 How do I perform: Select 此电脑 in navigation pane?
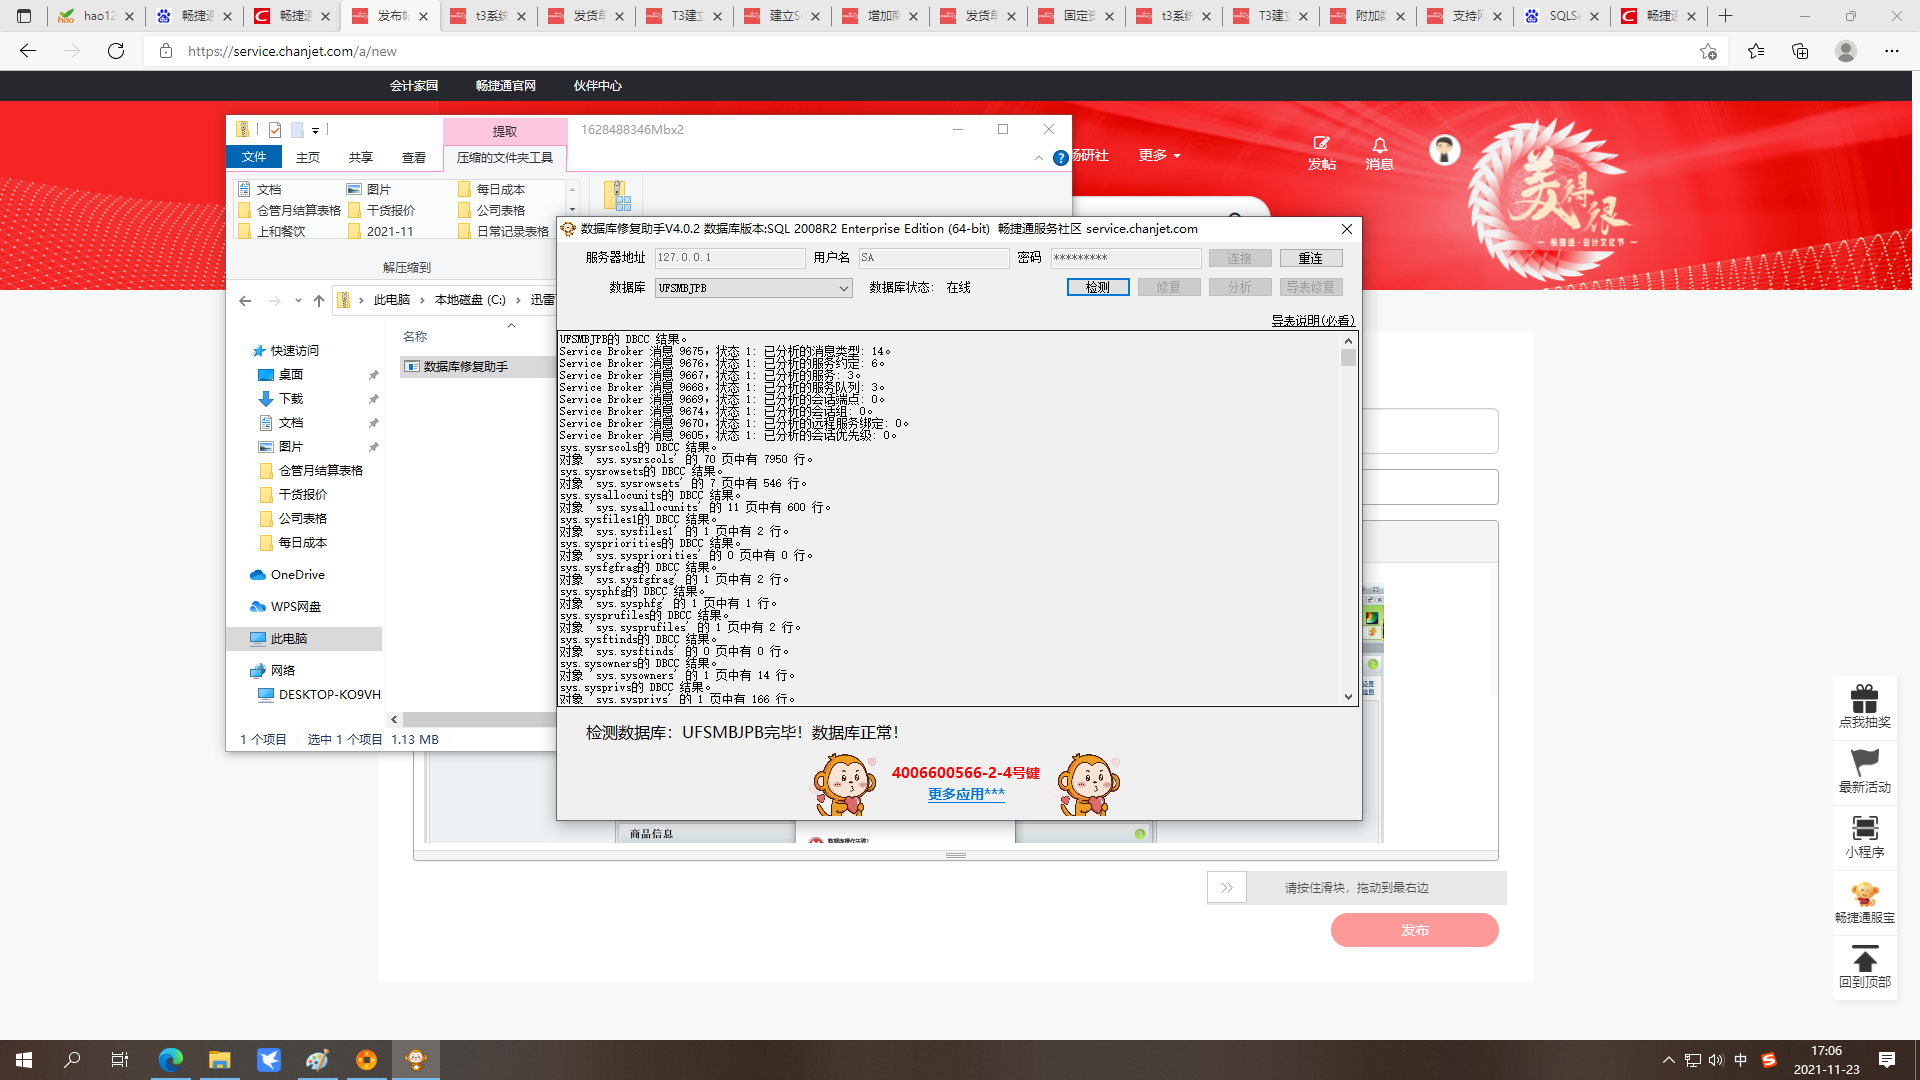(304, 639)
